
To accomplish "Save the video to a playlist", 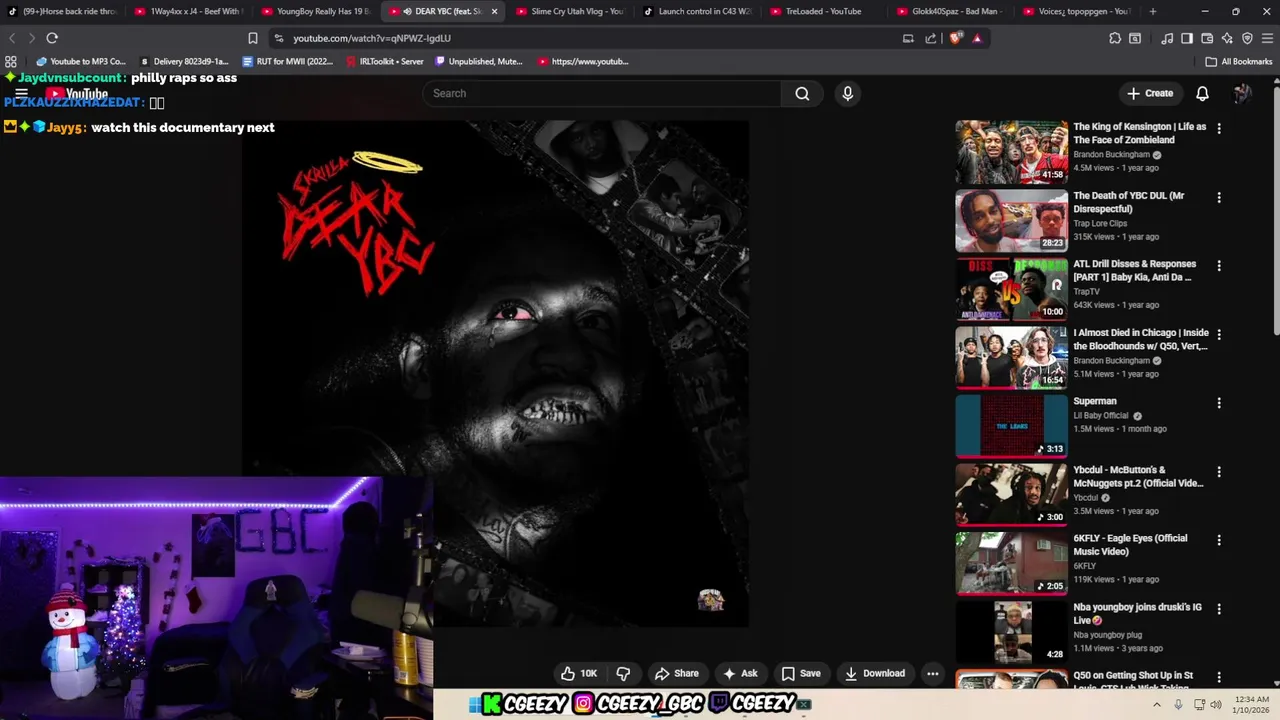I will [801, 673].
